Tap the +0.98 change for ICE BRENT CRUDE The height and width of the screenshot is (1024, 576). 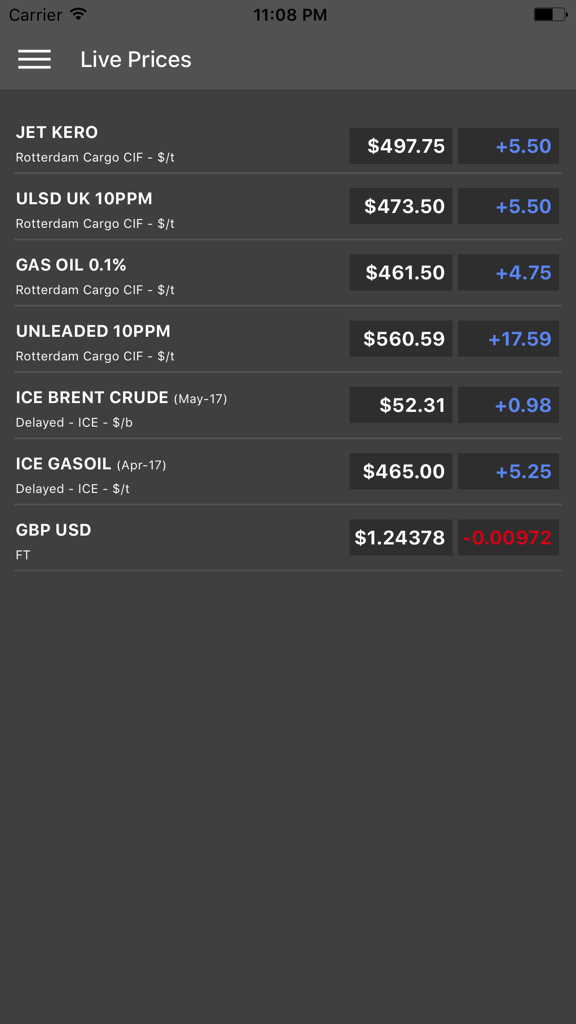pos(508,404)
